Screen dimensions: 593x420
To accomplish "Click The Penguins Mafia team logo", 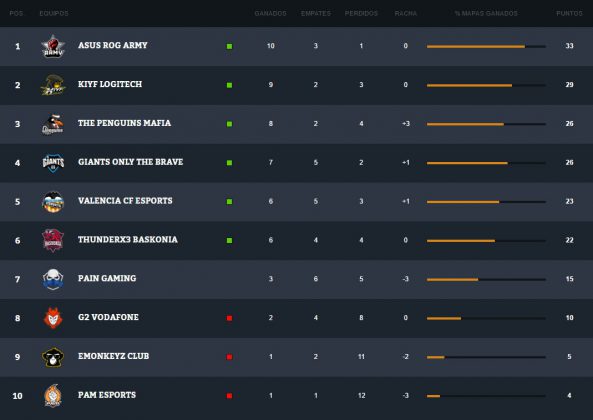I will pos(53,124).
